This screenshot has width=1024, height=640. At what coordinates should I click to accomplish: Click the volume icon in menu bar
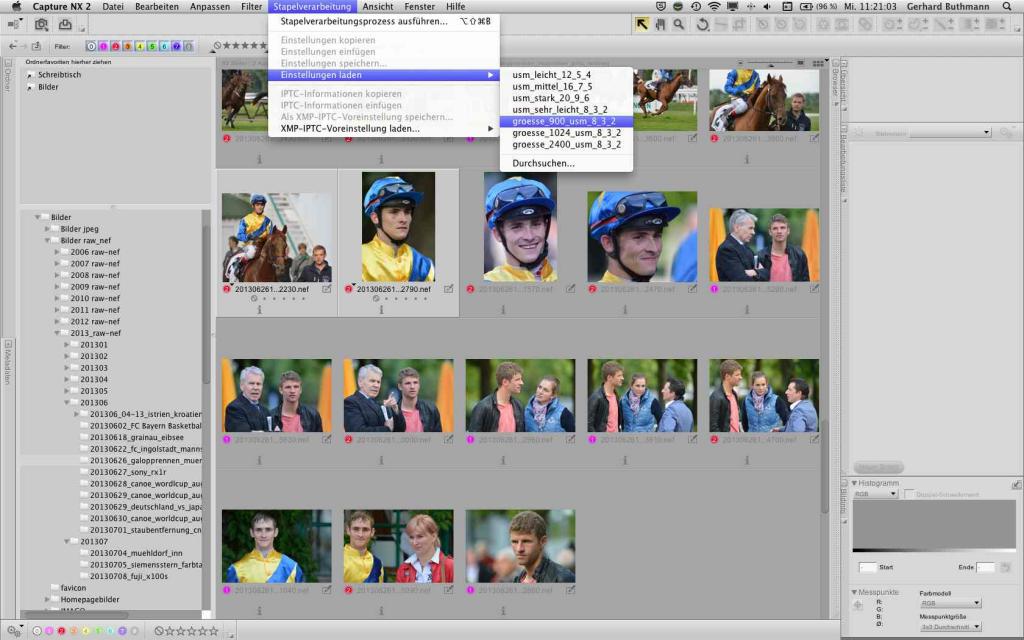click(767, 7)
